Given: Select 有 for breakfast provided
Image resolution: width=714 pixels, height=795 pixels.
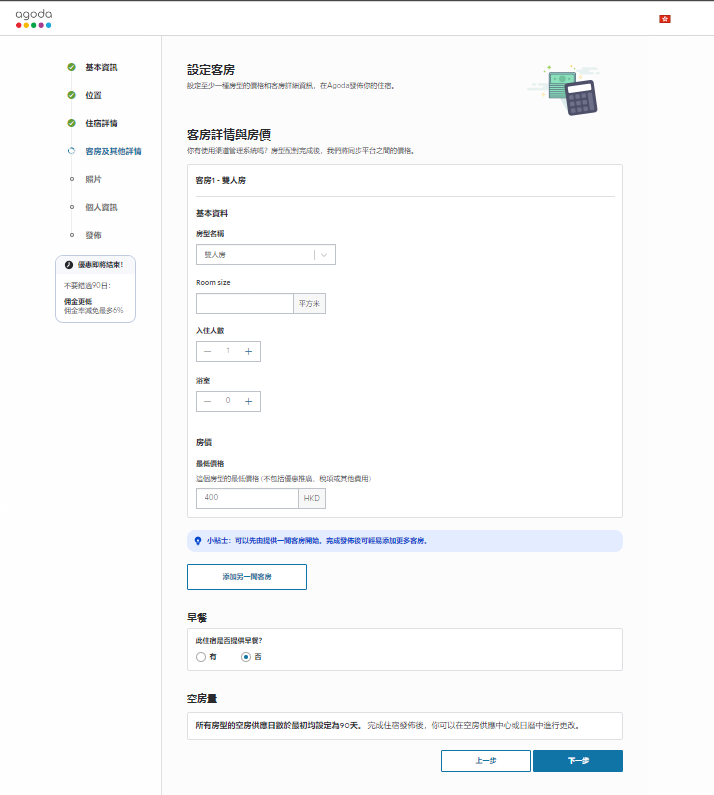Looking at the screenshot, I should pyautogui.click(x=201, y=657).
